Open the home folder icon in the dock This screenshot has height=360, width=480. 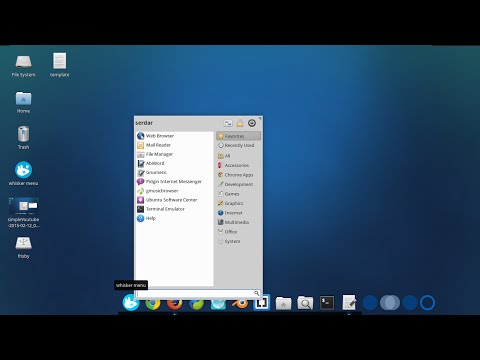click(x=283, y=303)
